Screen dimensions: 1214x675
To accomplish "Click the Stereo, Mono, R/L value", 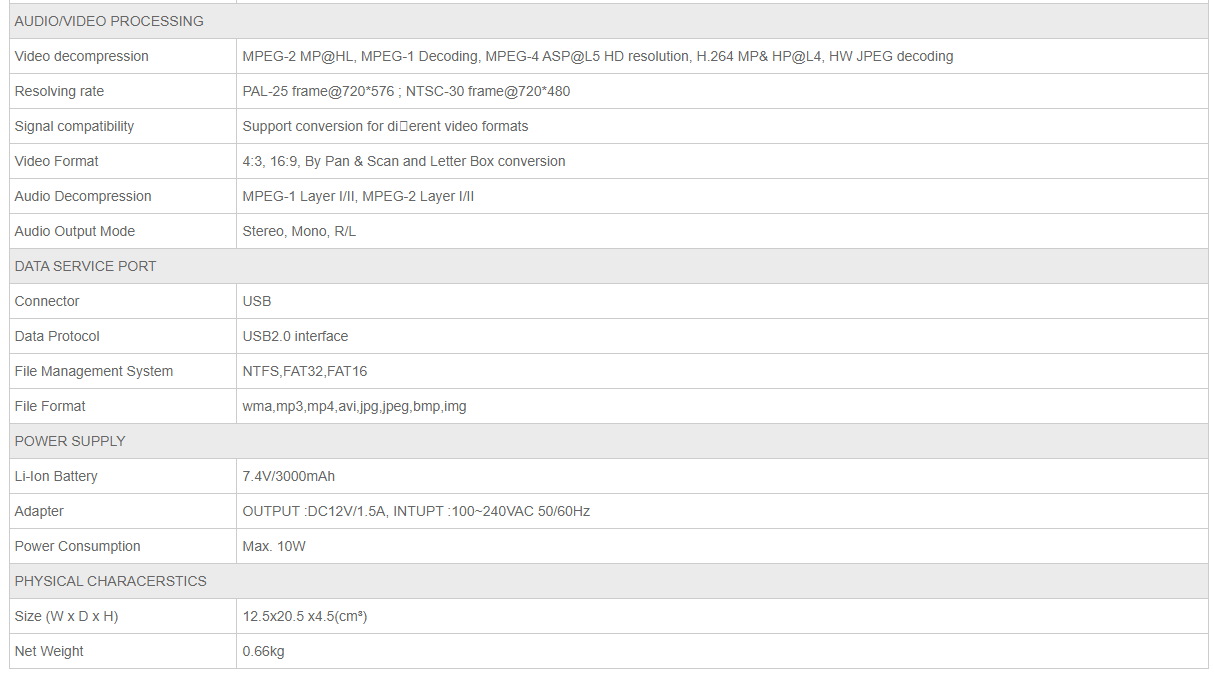I will [299, 231].
